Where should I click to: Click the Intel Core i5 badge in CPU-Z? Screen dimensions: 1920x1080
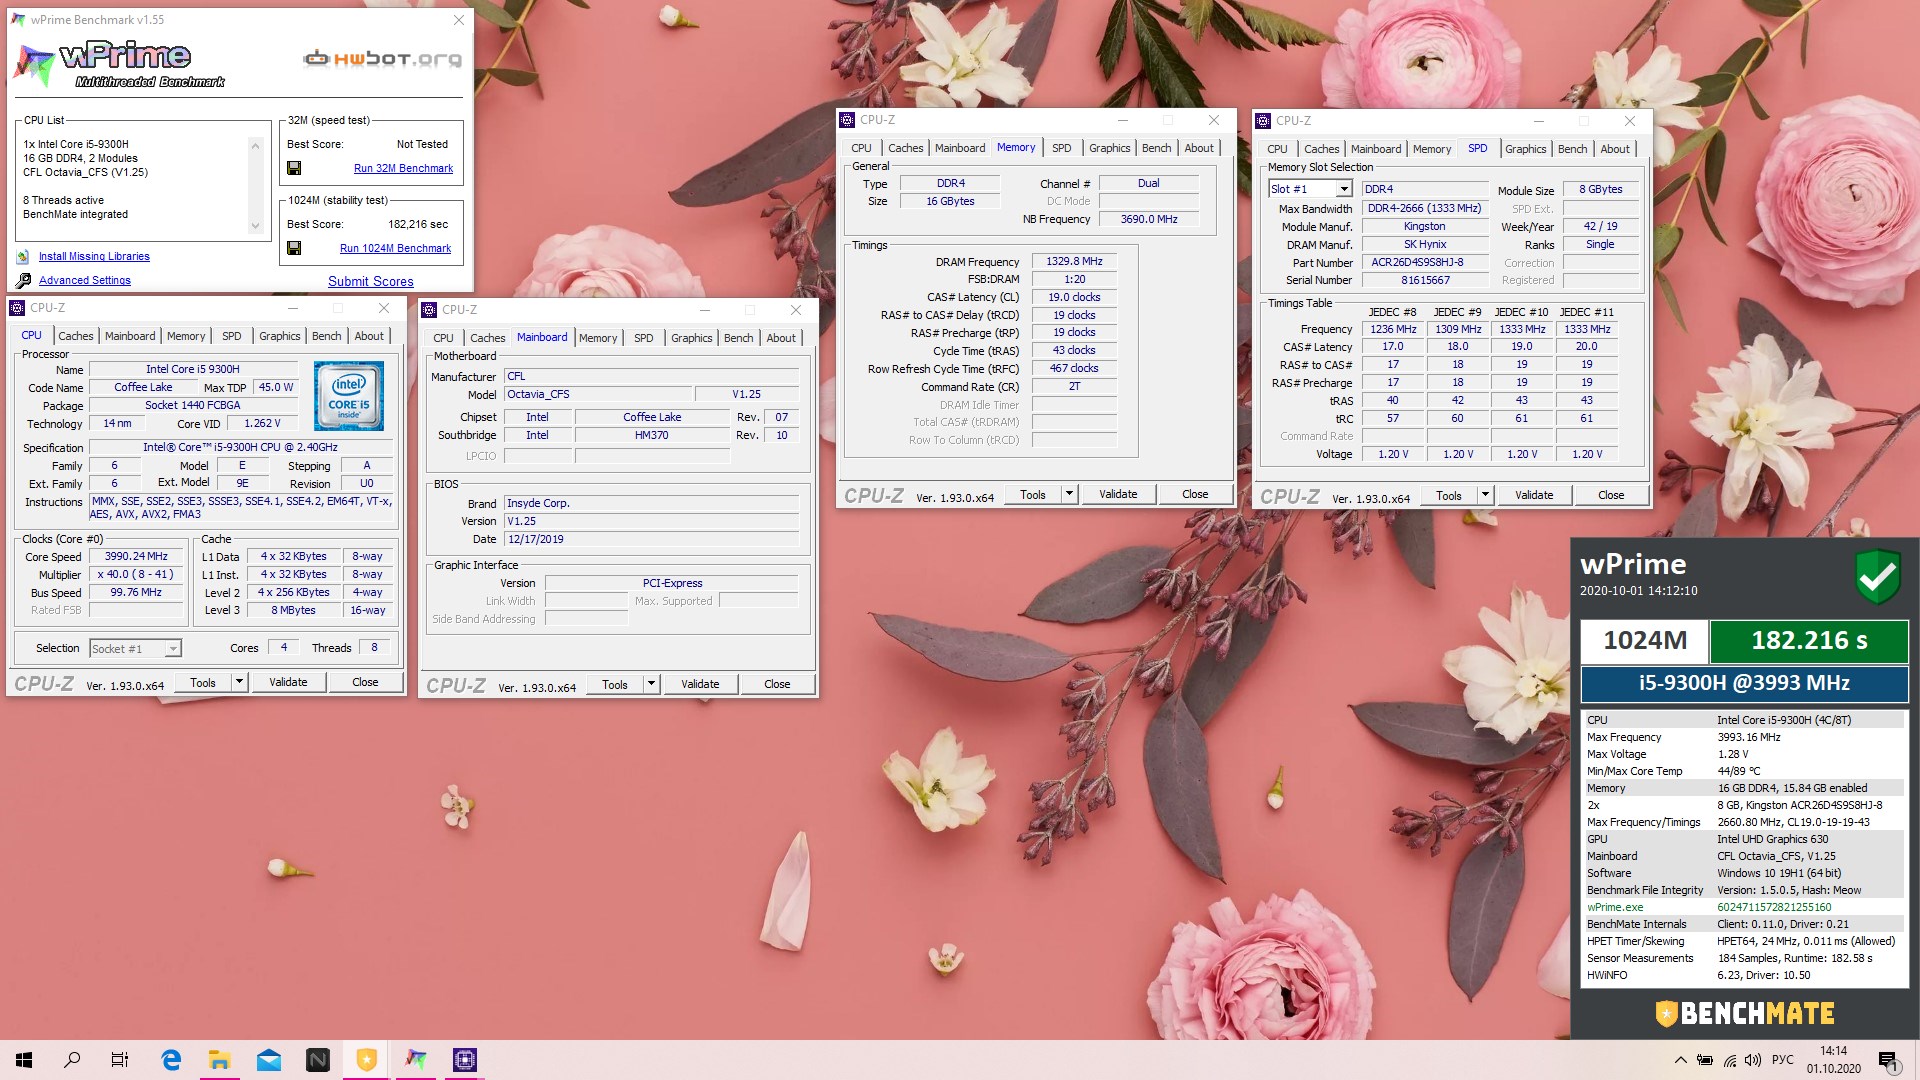[349, 396]
